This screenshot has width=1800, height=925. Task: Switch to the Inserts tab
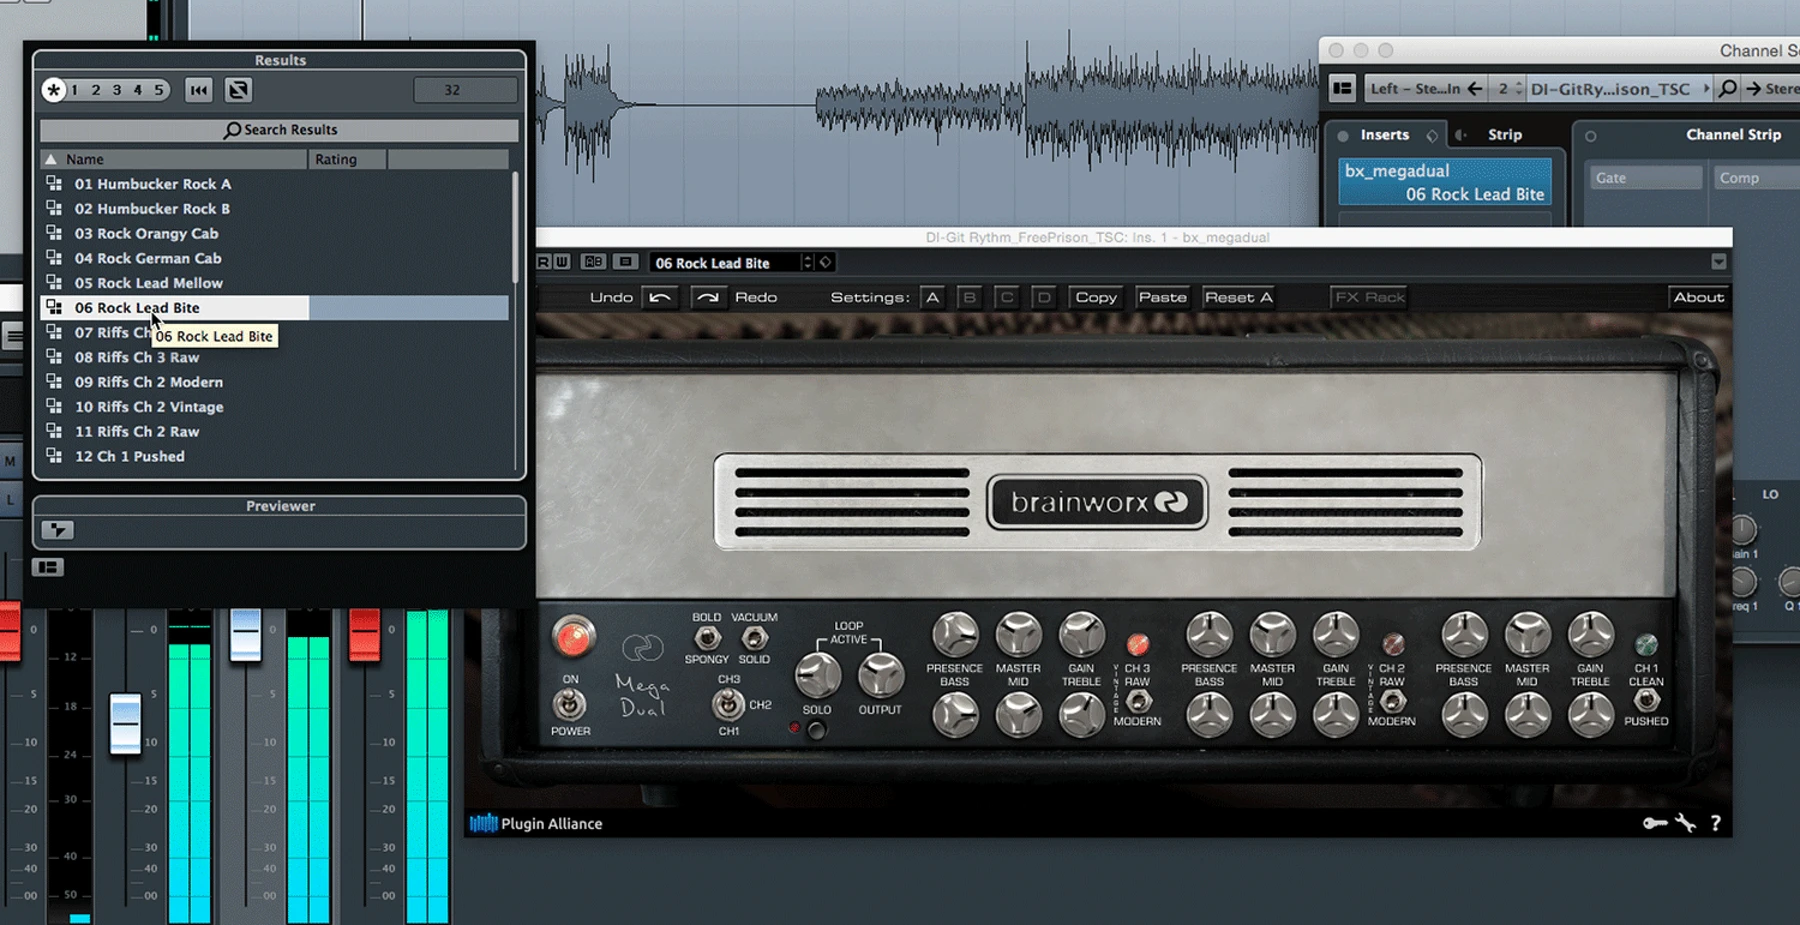[x=1384, y=135]
